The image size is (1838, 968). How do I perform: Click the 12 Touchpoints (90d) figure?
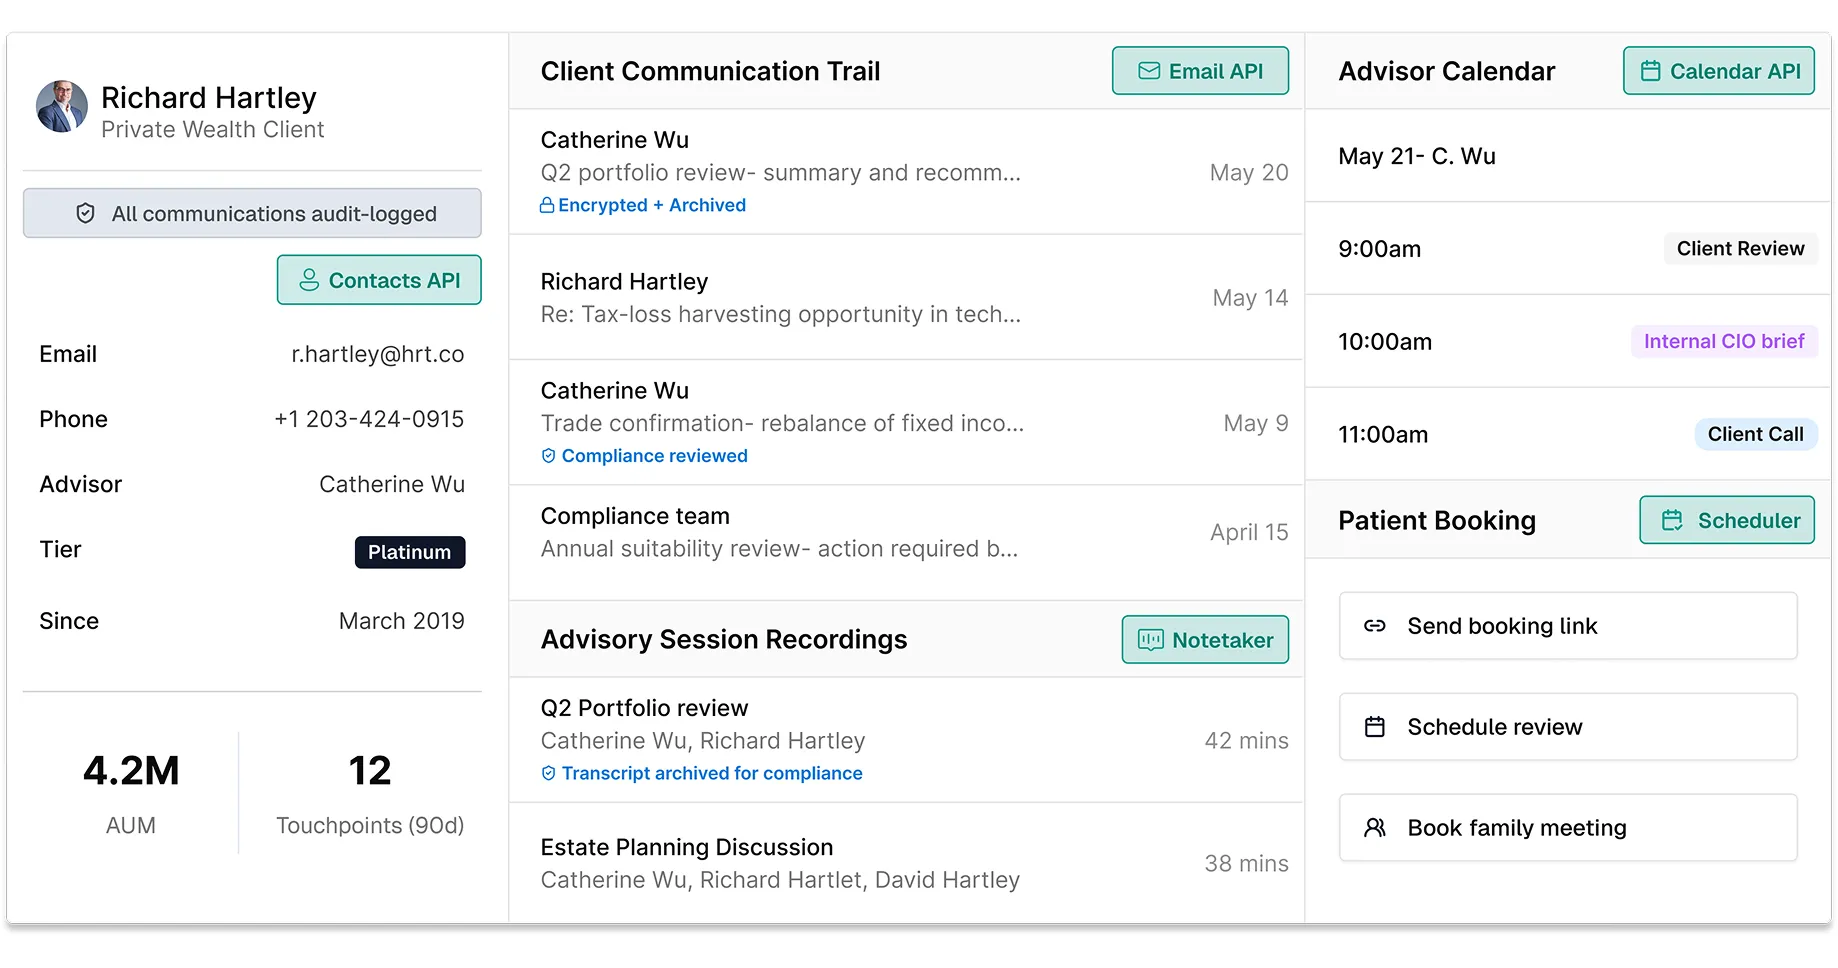click(x=370, y=771)
